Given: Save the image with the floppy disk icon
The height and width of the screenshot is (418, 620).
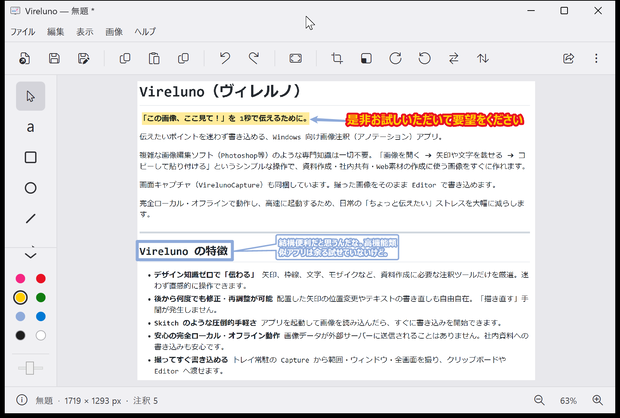Looking at the screenshot, I should coord(54,58).
